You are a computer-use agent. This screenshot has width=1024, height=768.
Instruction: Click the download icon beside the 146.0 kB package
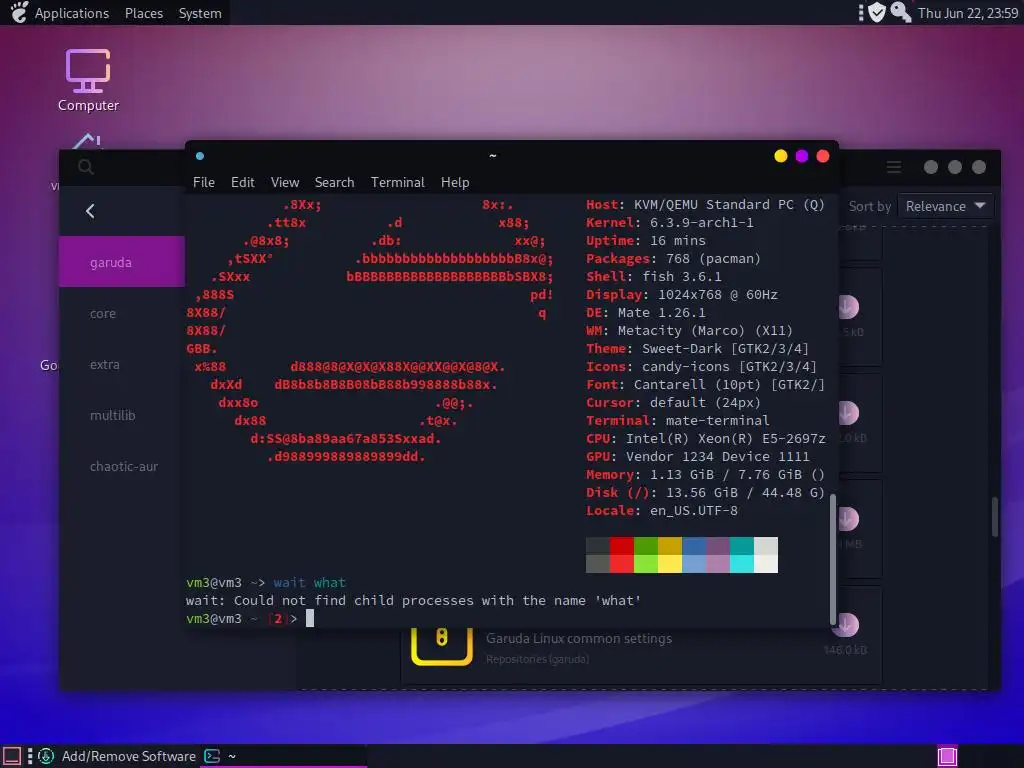point(847,624)
